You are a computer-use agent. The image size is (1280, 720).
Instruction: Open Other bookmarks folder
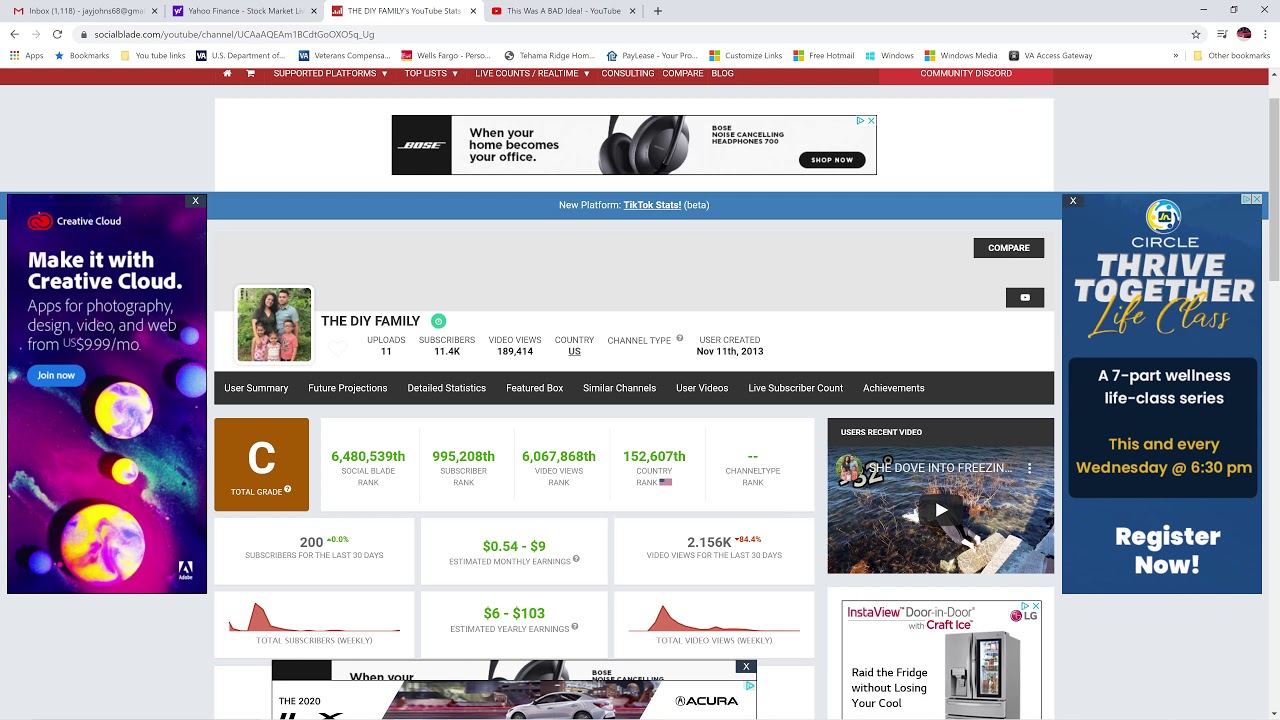click(x=1230, y=56)
